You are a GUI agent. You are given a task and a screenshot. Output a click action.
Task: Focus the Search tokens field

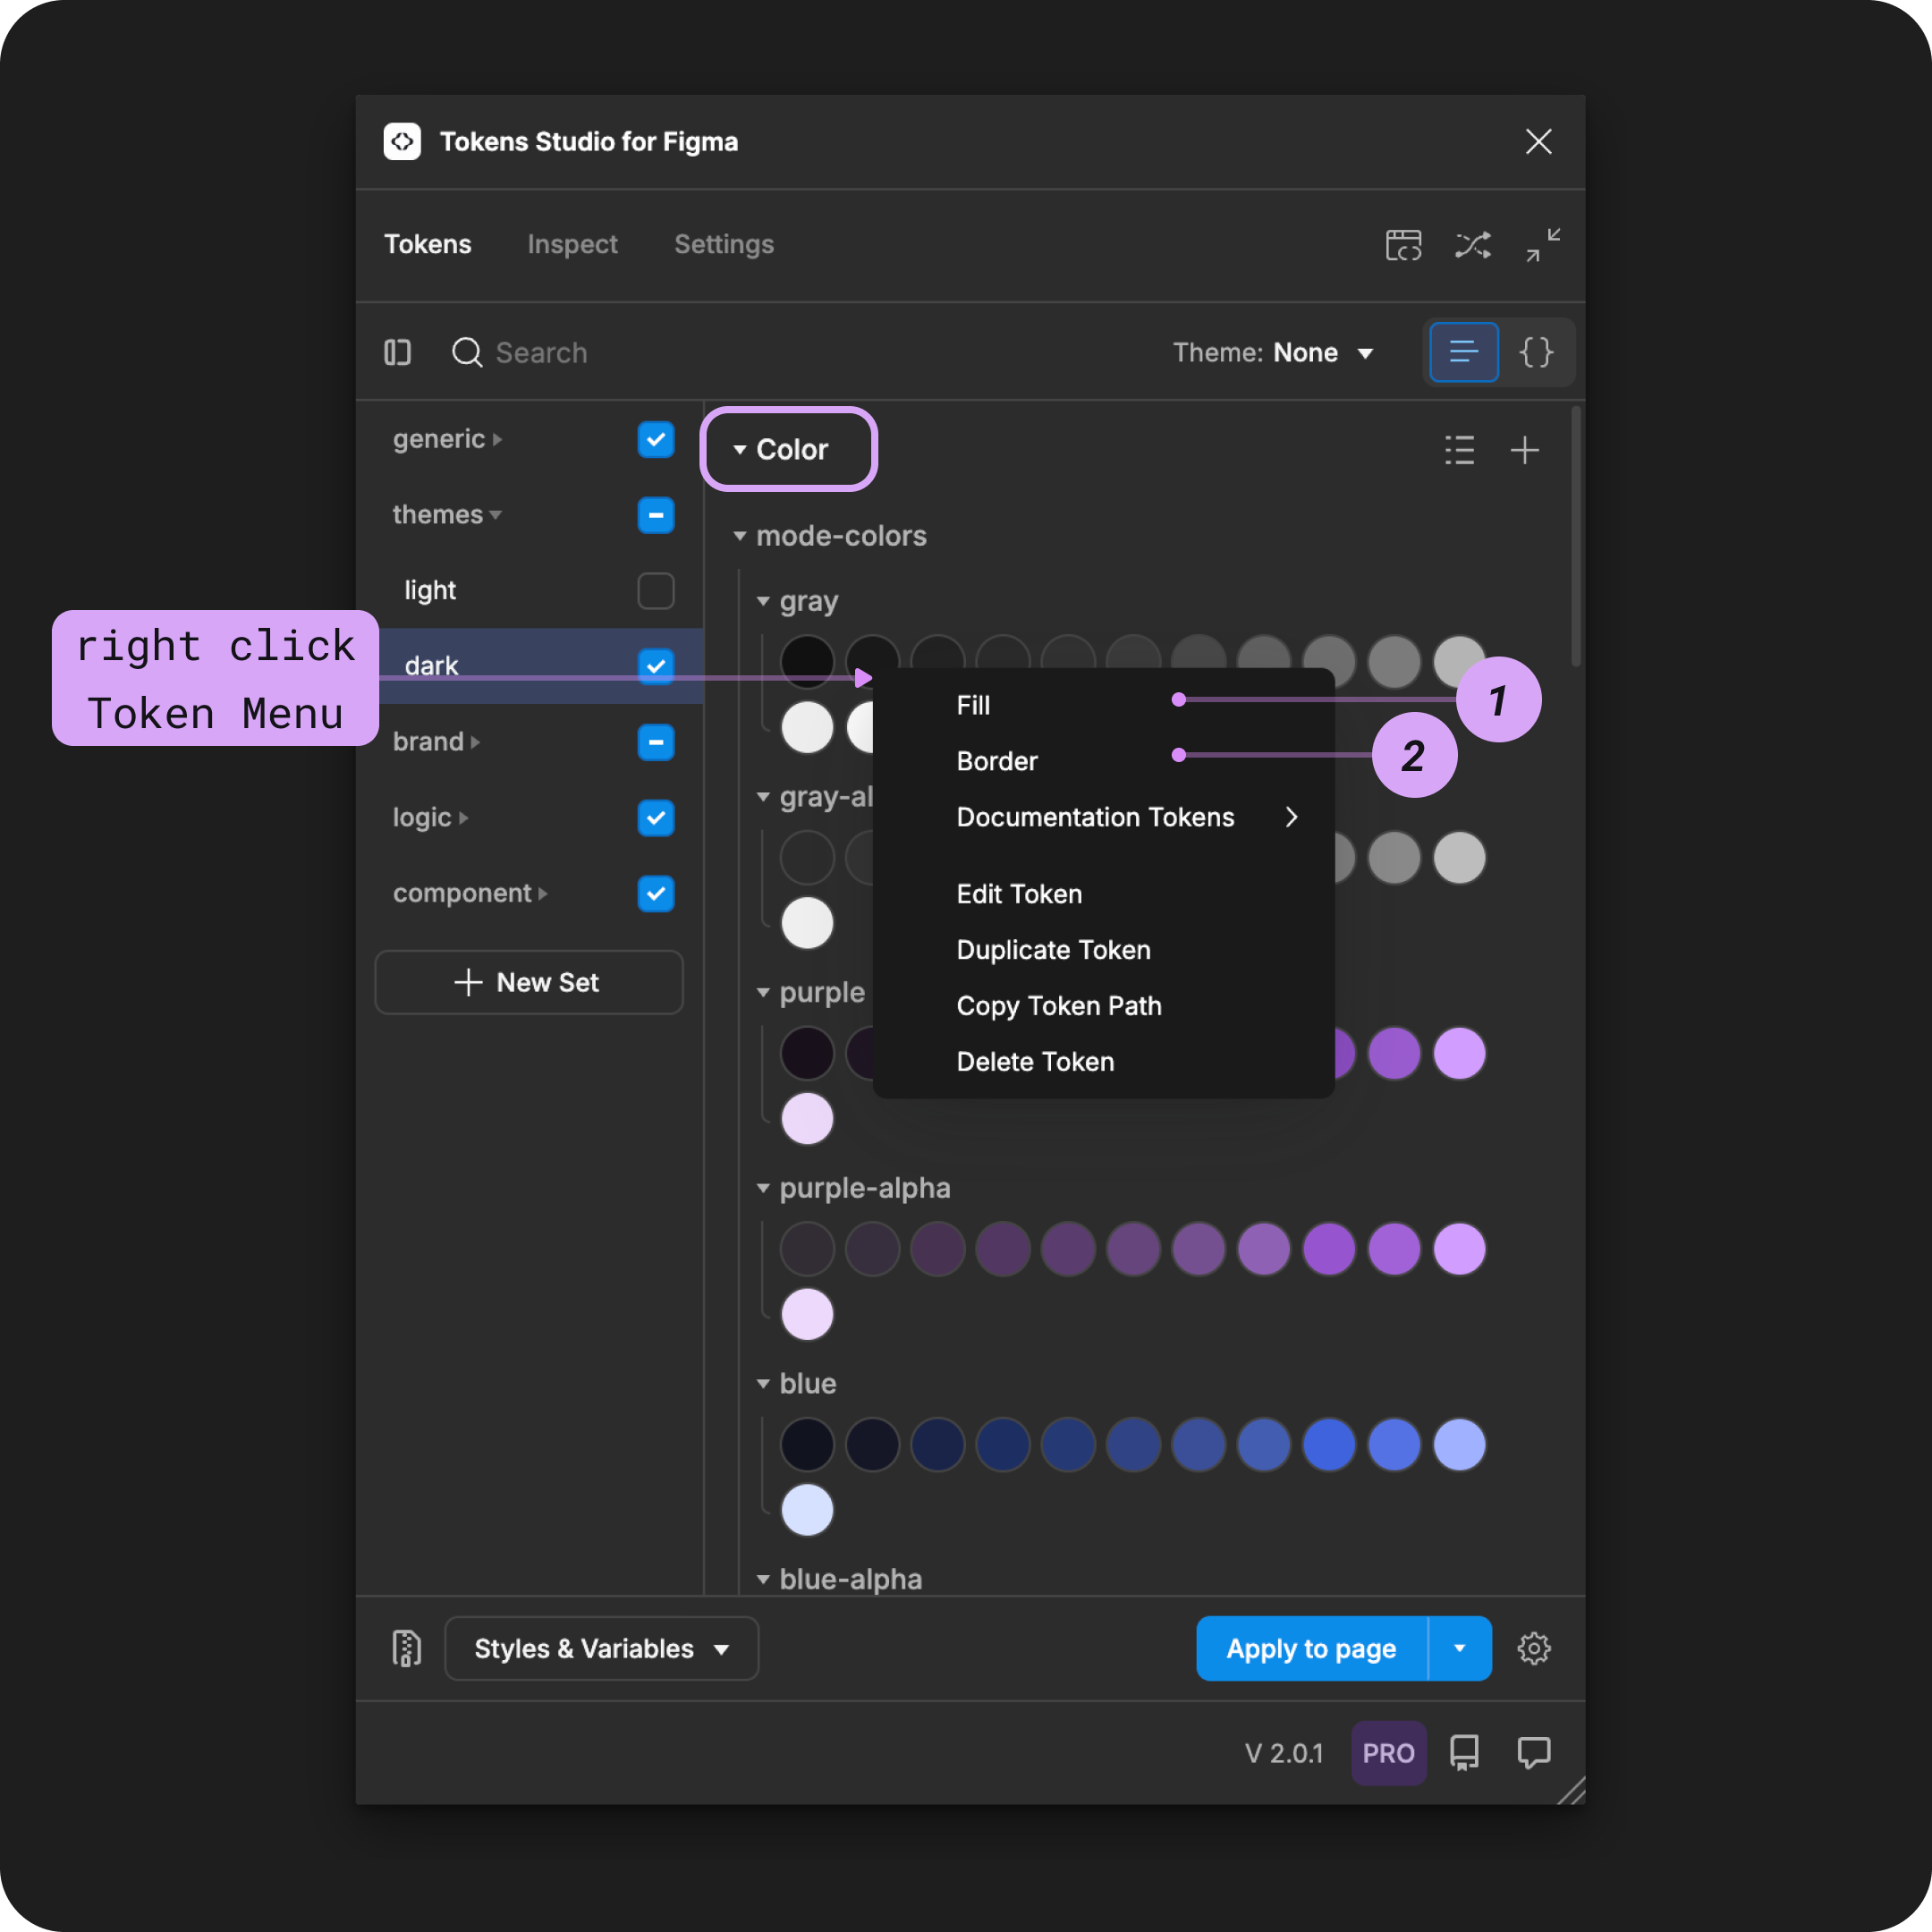tap(780, 352)
